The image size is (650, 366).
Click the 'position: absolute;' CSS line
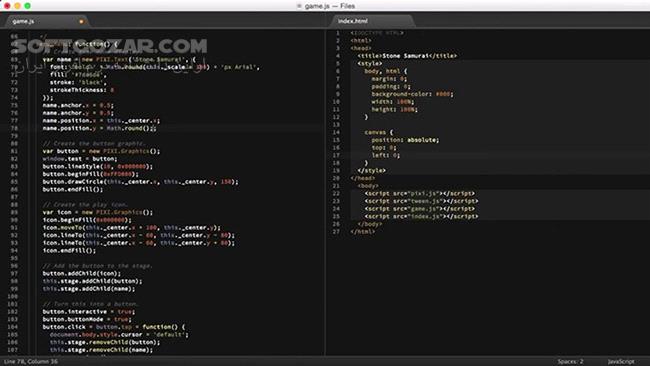point(405,140)
